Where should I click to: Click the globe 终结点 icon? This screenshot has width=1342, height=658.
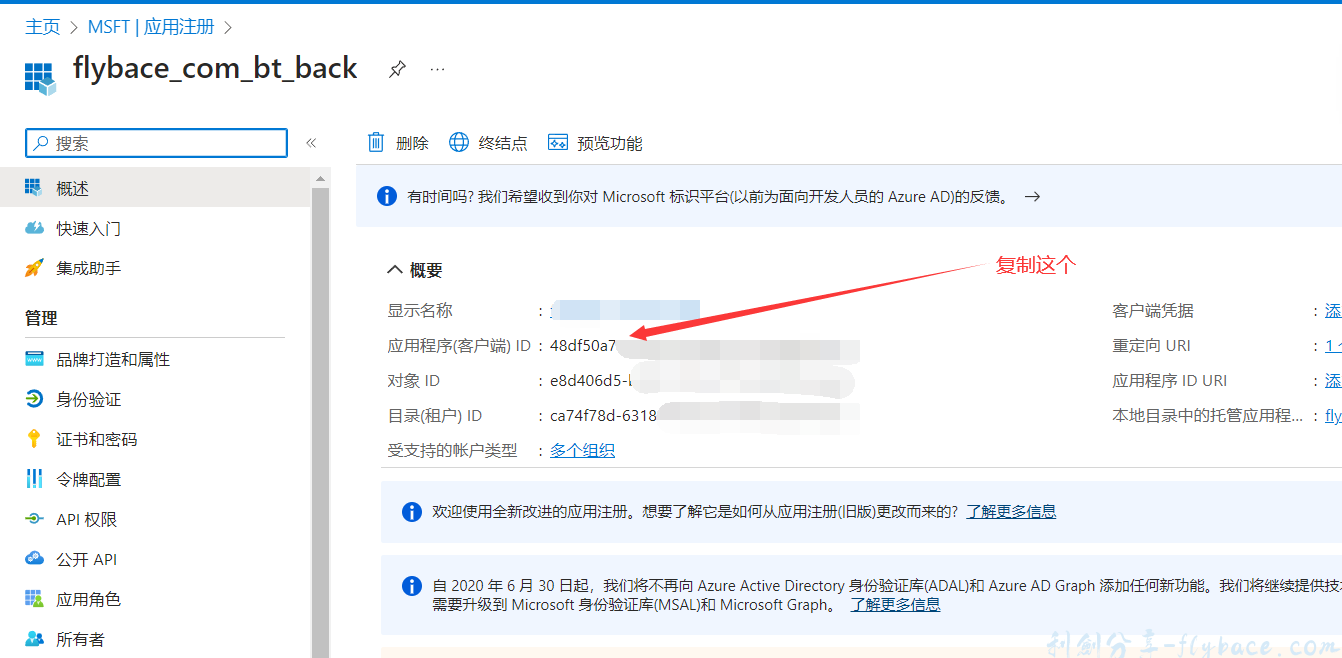coord(459,142)
